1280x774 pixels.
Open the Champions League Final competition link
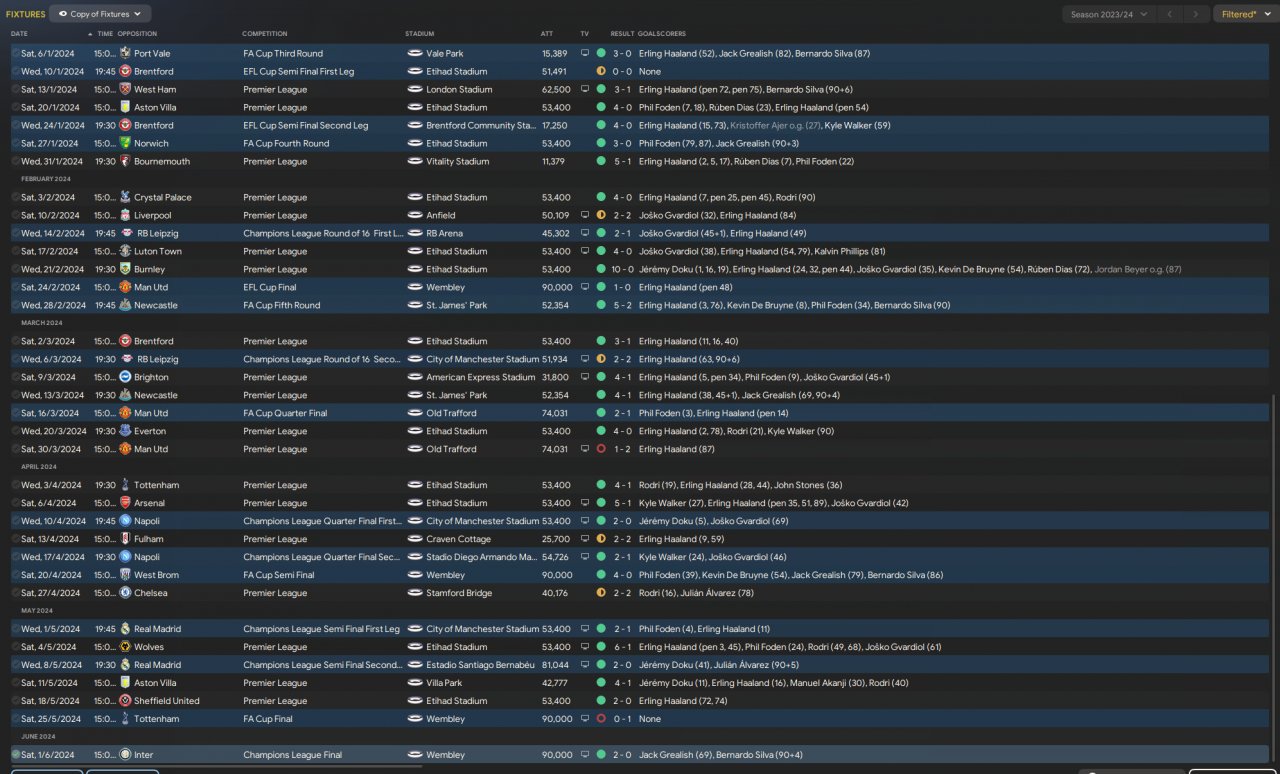pyautogui.click(x=294, y=755)
